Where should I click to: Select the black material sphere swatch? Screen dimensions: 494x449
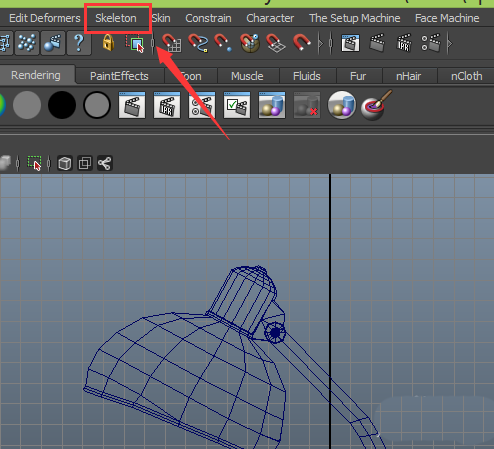(62, 105)
